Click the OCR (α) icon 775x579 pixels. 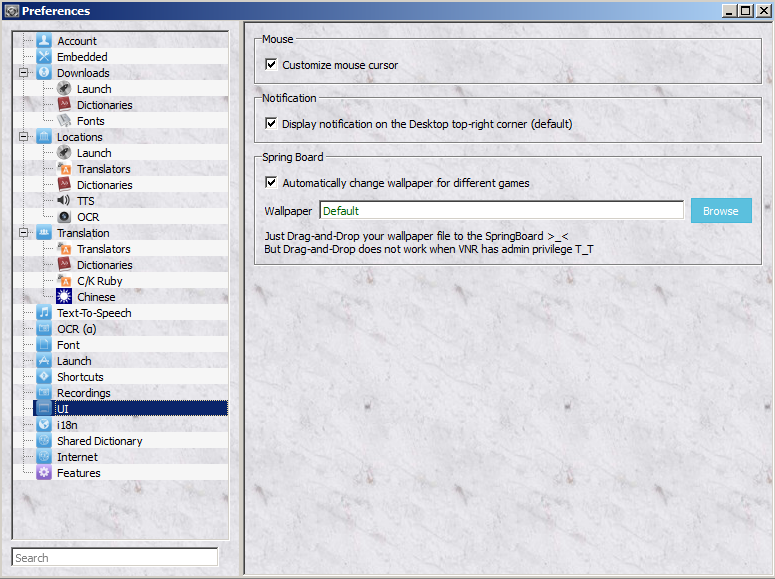44,328
